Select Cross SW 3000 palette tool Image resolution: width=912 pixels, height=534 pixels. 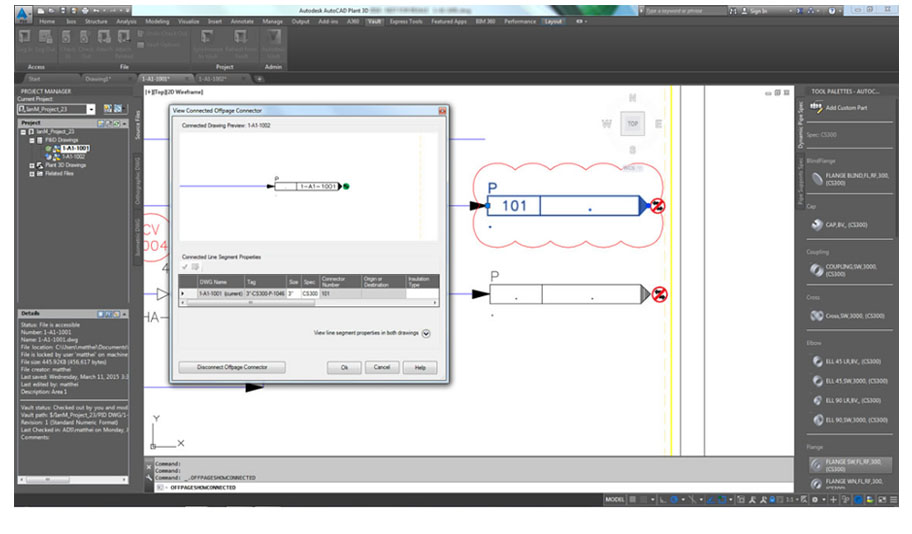tap(847, 316)
